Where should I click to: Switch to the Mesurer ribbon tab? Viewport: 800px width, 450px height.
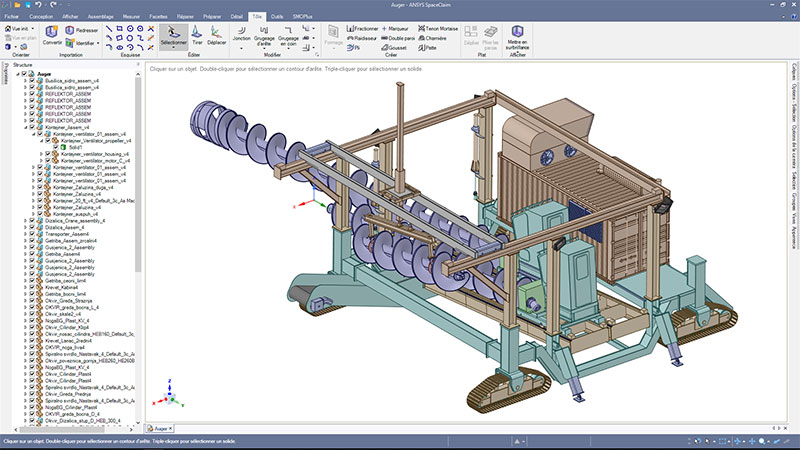(x=131, y=17)
